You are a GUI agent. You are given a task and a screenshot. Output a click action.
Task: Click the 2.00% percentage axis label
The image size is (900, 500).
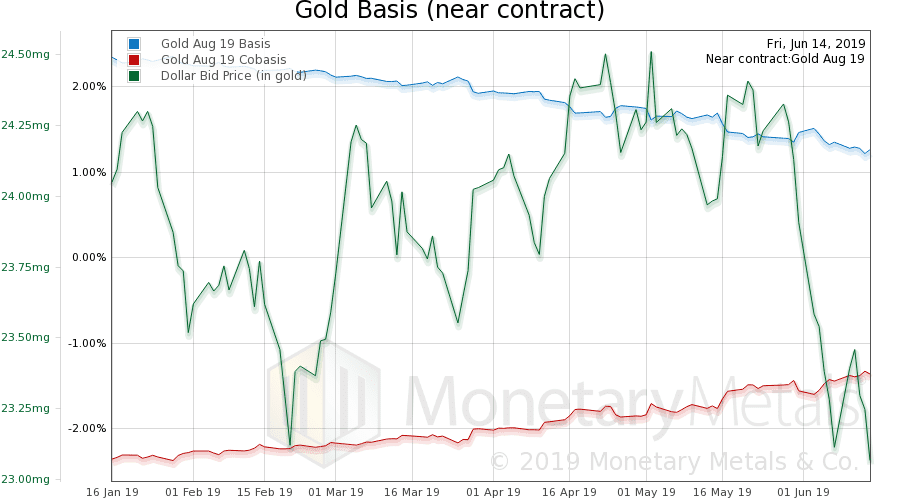click(89, 86)
